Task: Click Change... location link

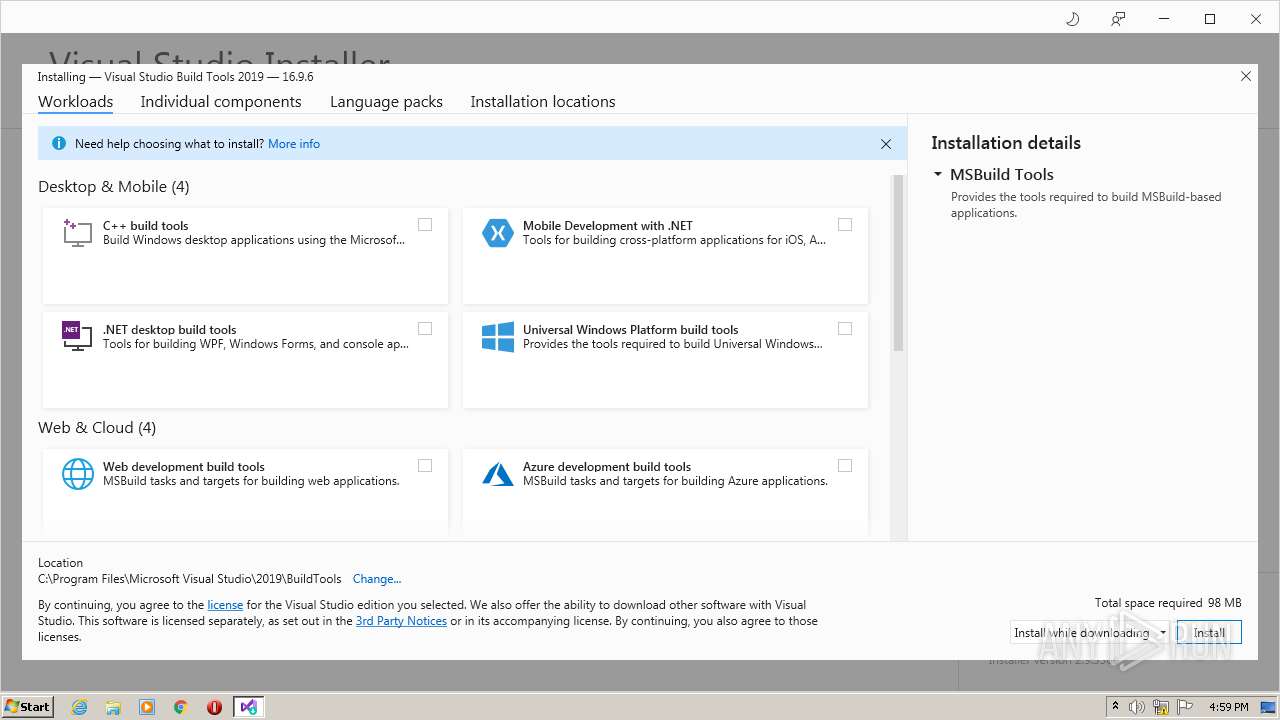Action: pyautogui.click(x=377, y=579)
